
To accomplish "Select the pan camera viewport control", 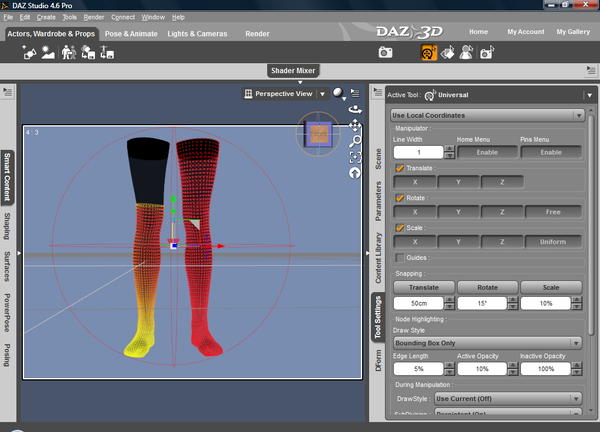I will (x=355, y=125).
